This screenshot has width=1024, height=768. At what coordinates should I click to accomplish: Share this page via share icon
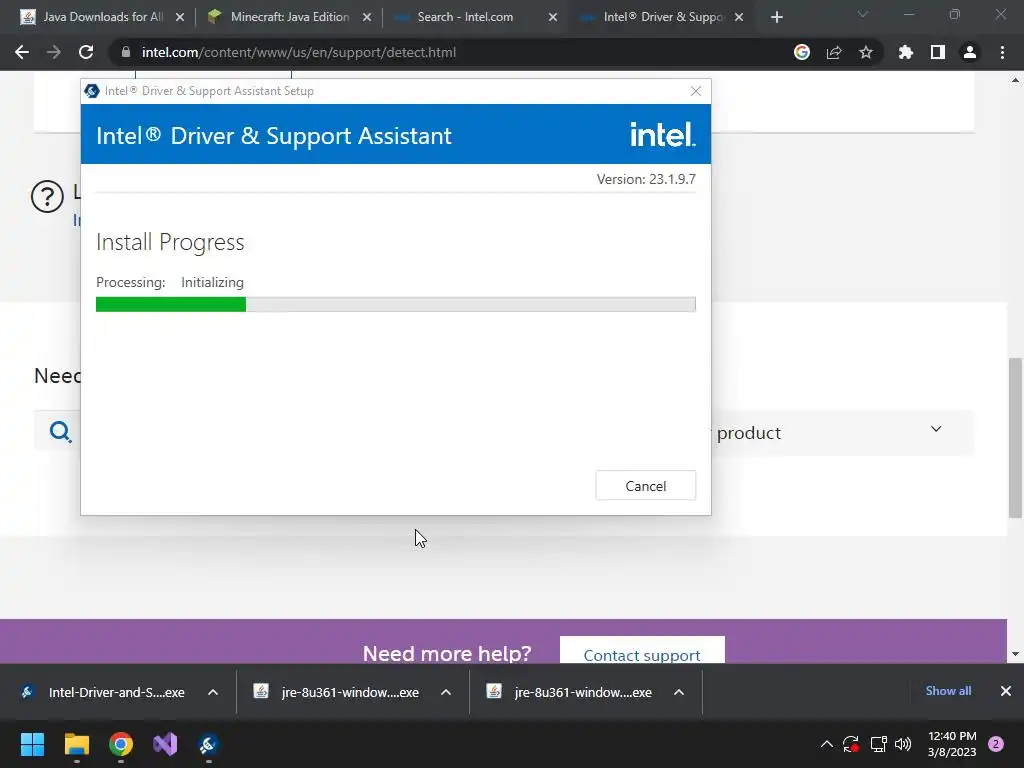click(x=834, y=52)
